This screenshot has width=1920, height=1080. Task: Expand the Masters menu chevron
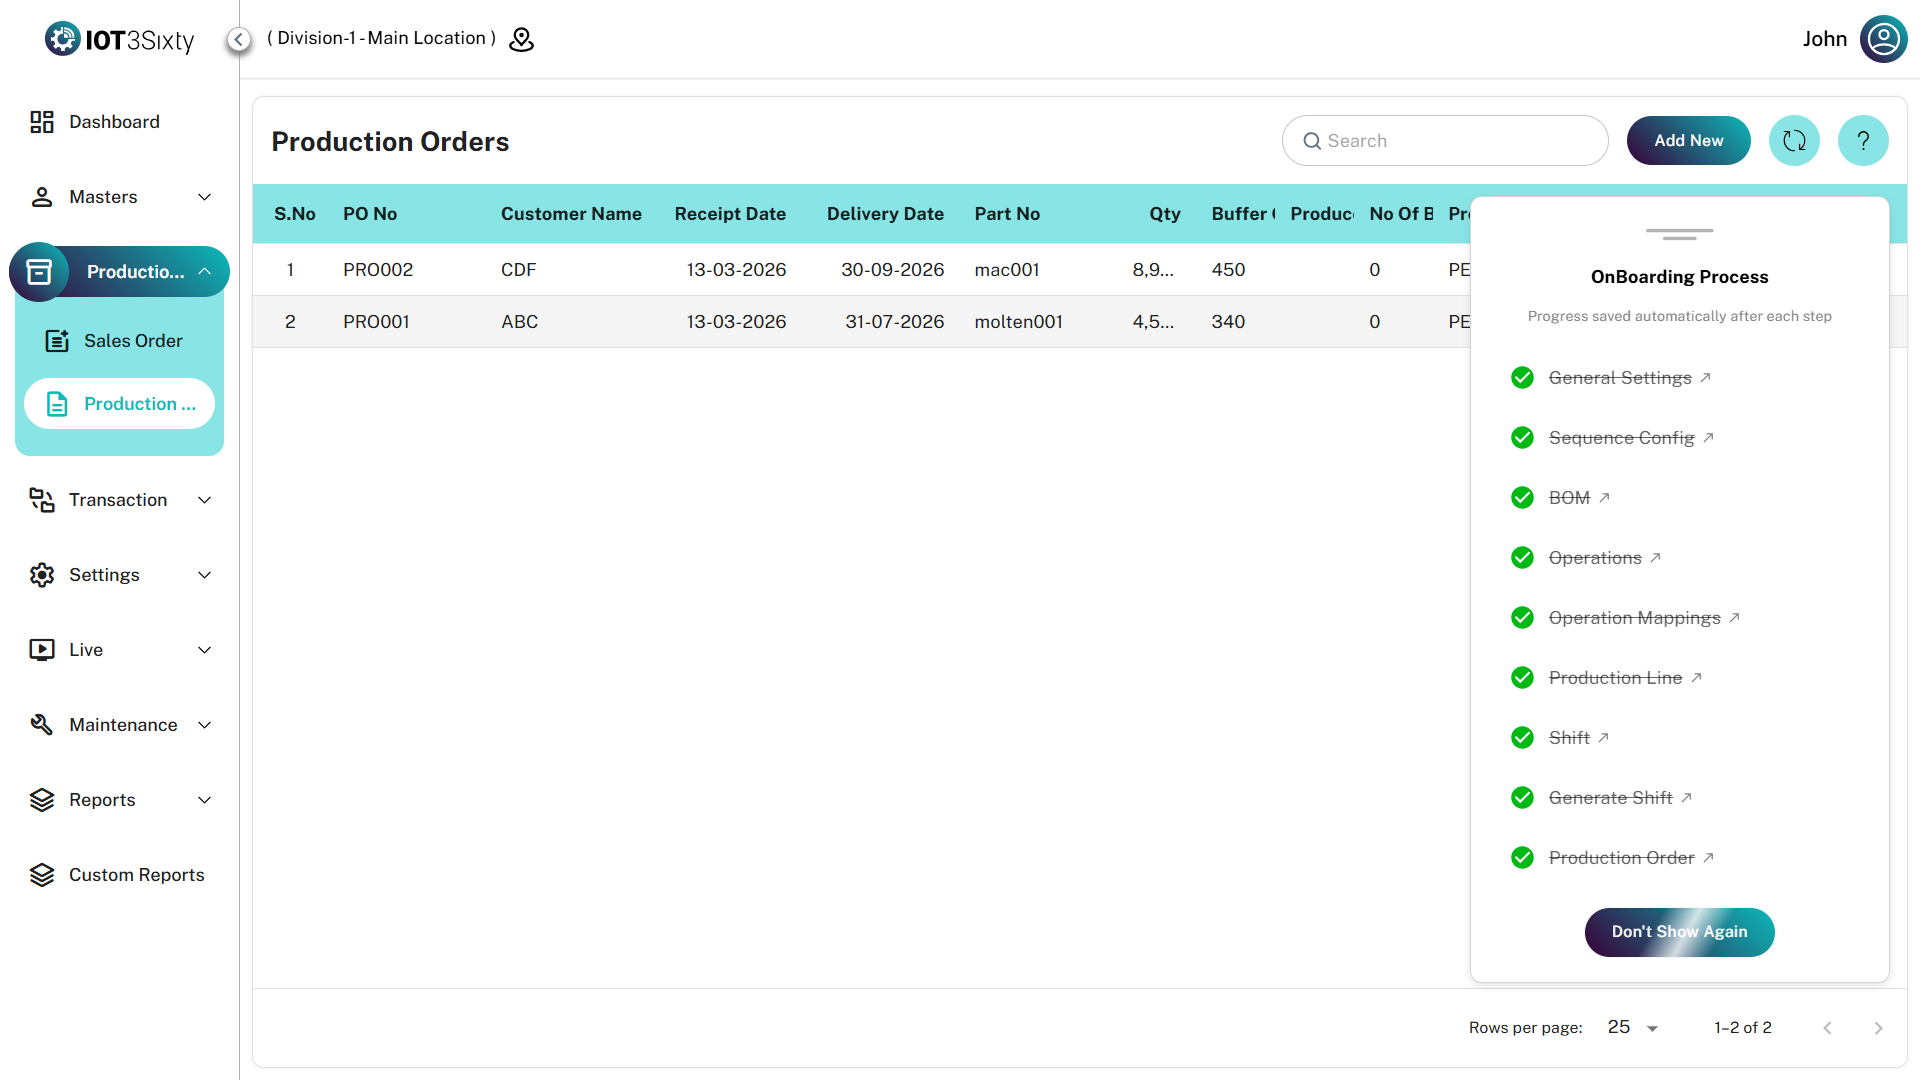(x=205, y=197)
